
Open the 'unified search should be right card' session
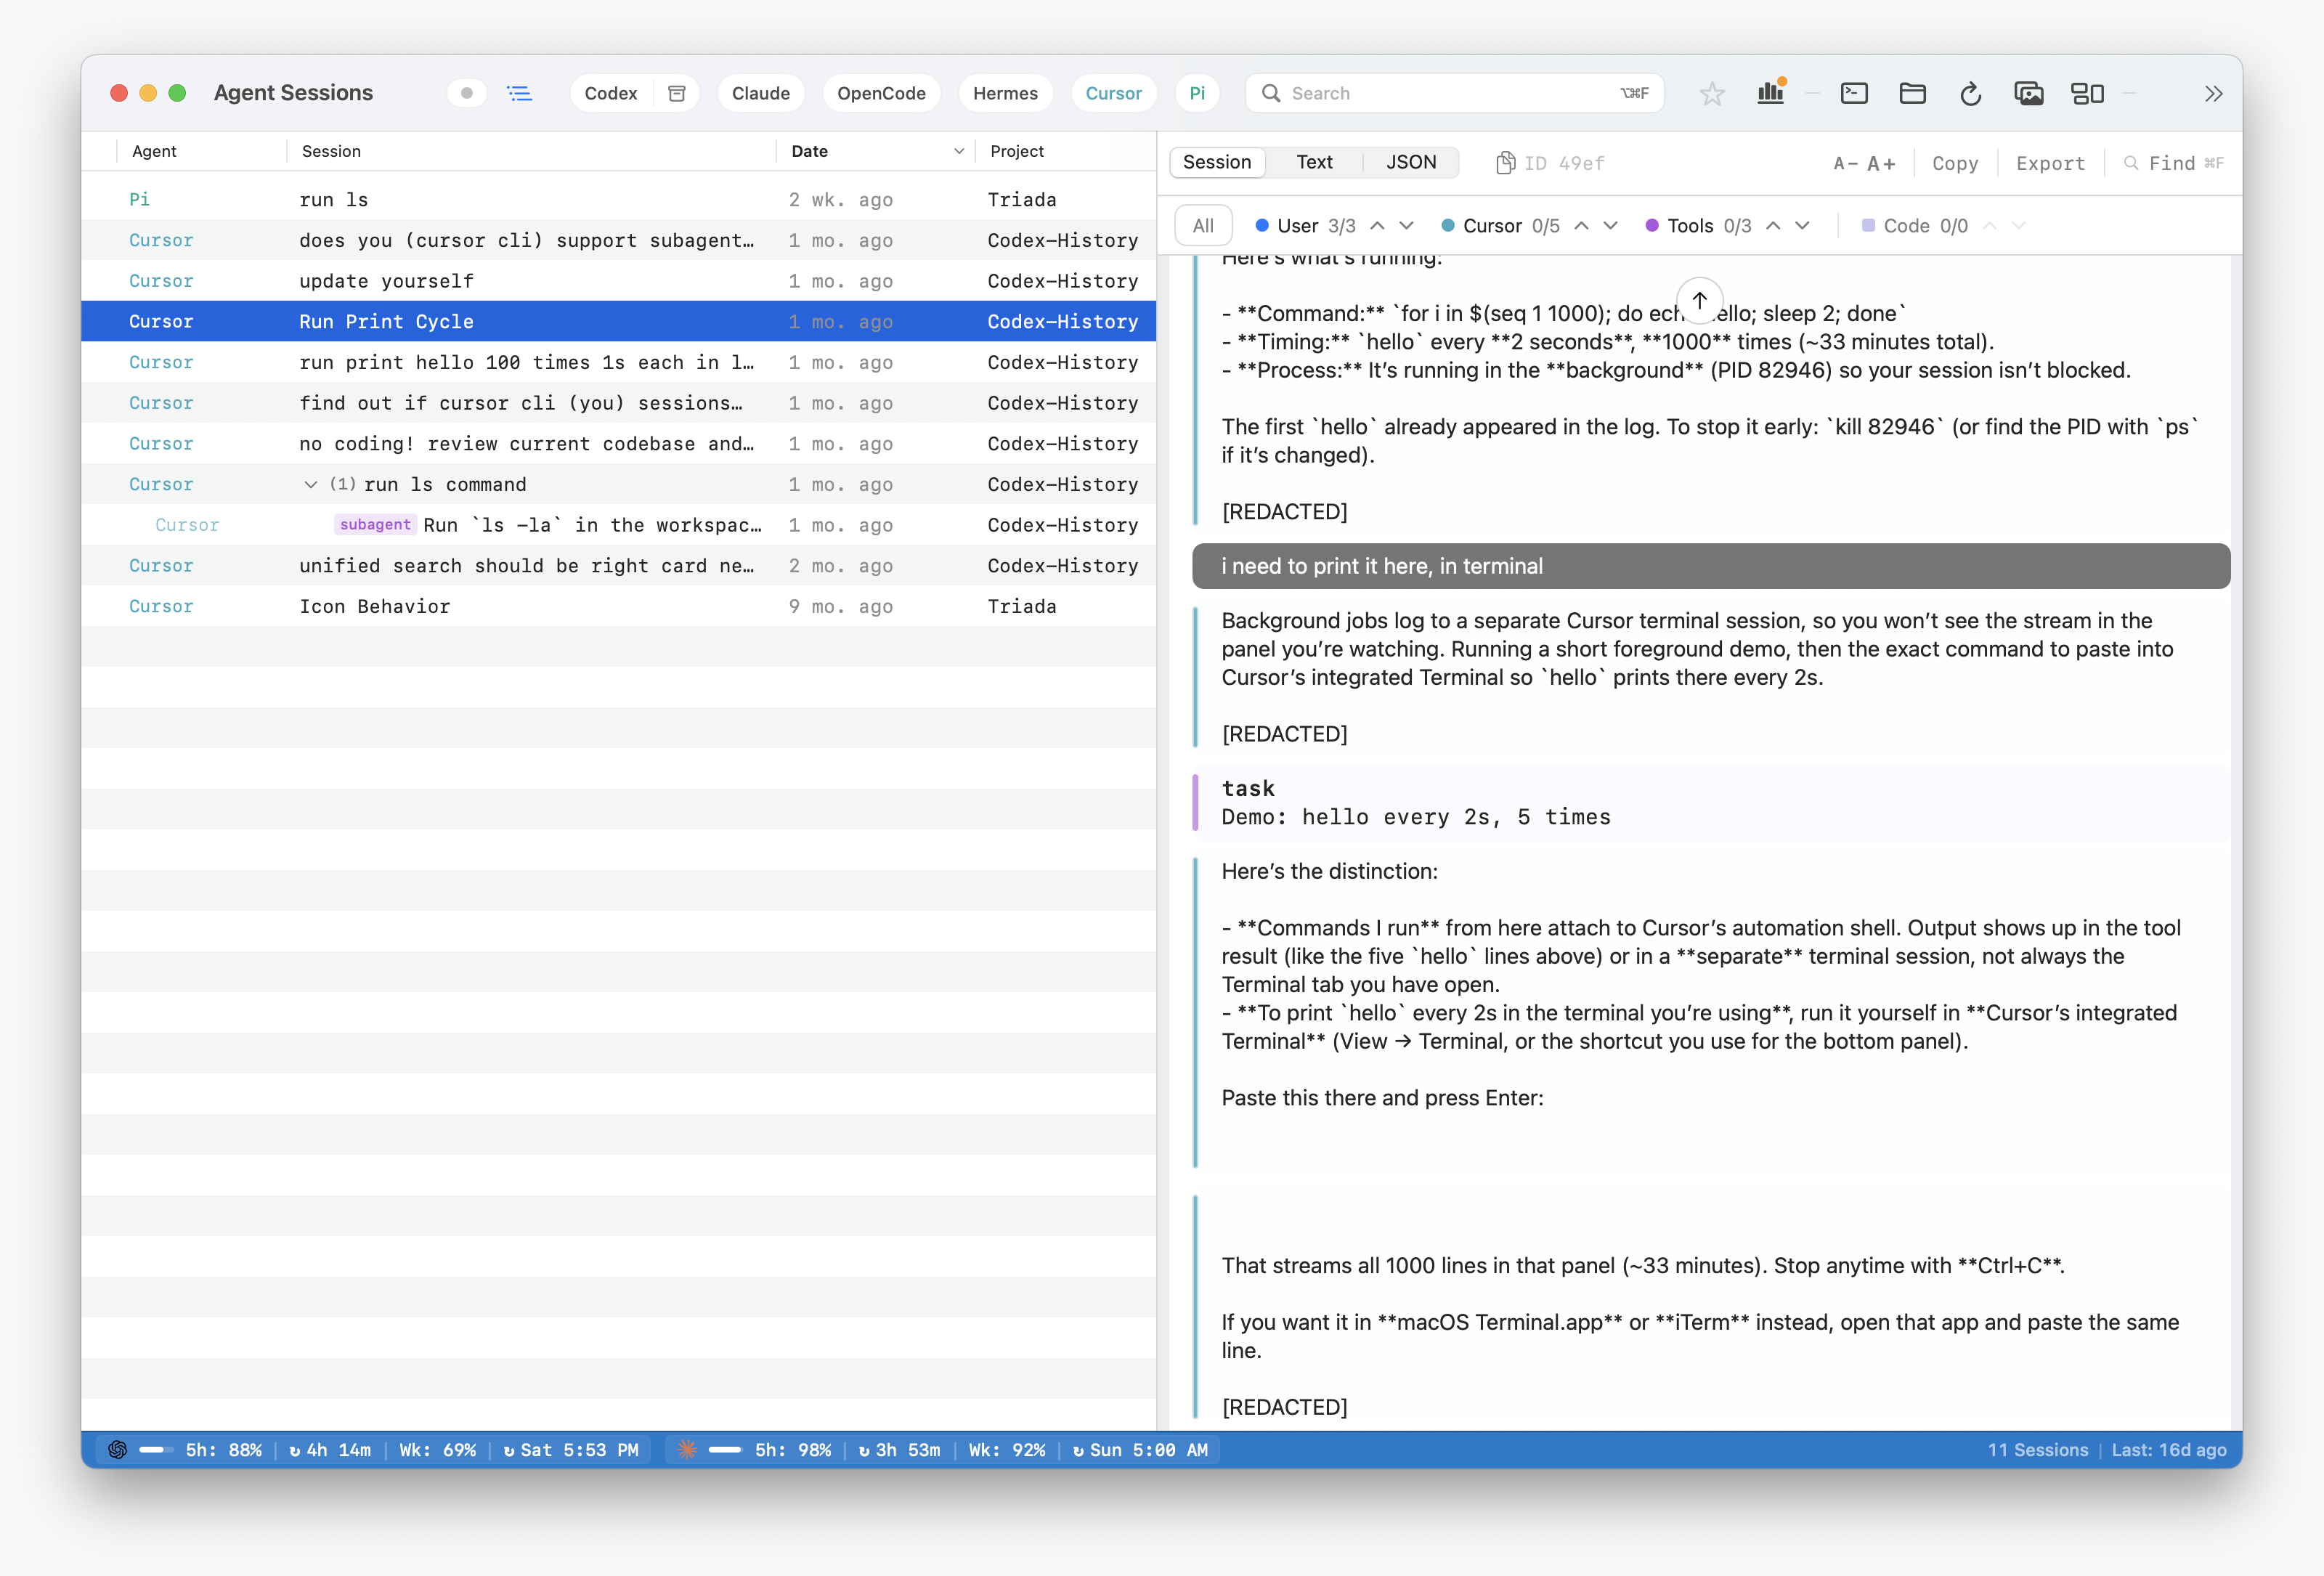click(619, 566)
